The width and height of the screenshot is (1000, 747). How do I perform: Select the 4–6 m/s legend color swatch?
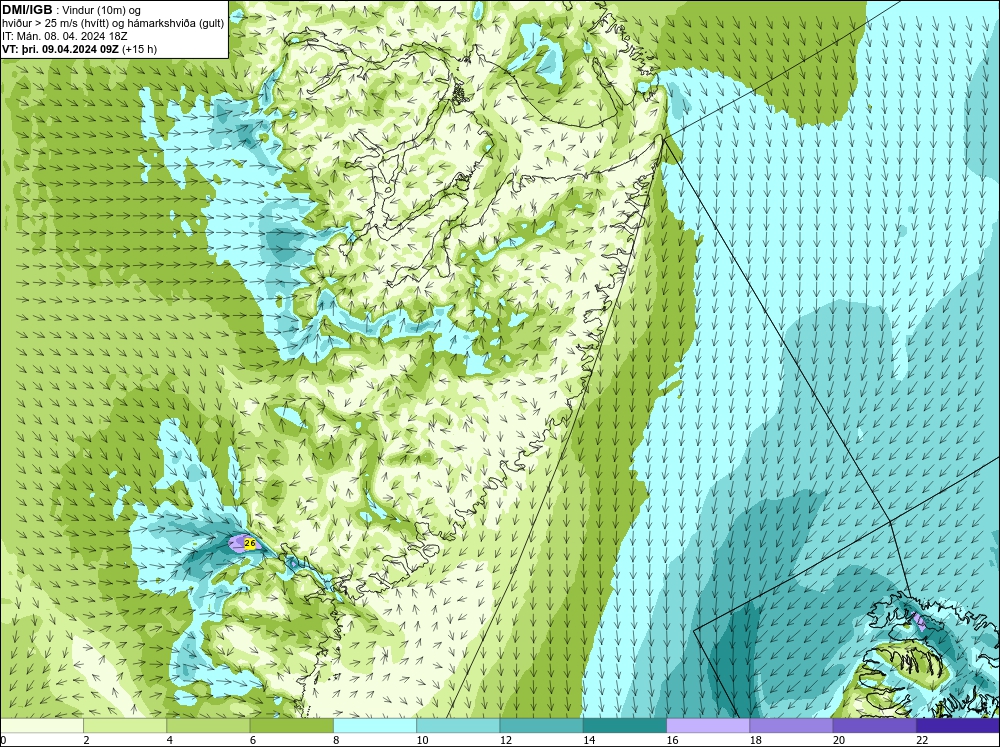pyautogui.click(x=208, y=726)
